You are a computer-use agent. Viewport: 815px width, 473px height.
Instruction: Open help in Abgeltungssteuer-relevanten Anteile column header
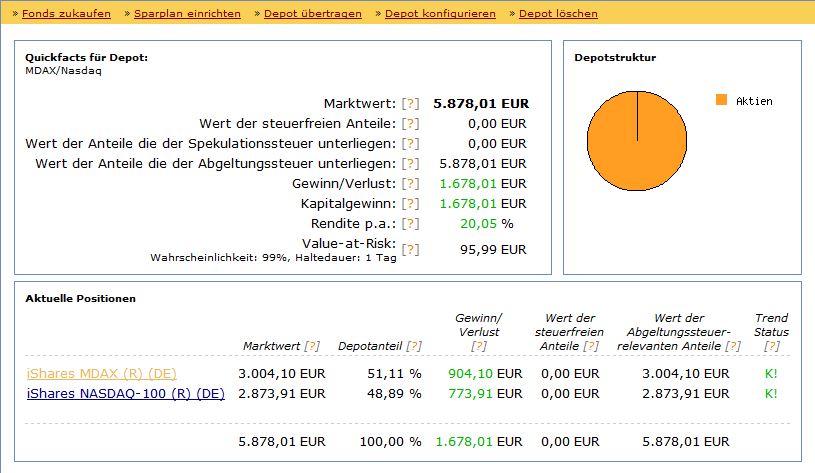tap(733, 346)
